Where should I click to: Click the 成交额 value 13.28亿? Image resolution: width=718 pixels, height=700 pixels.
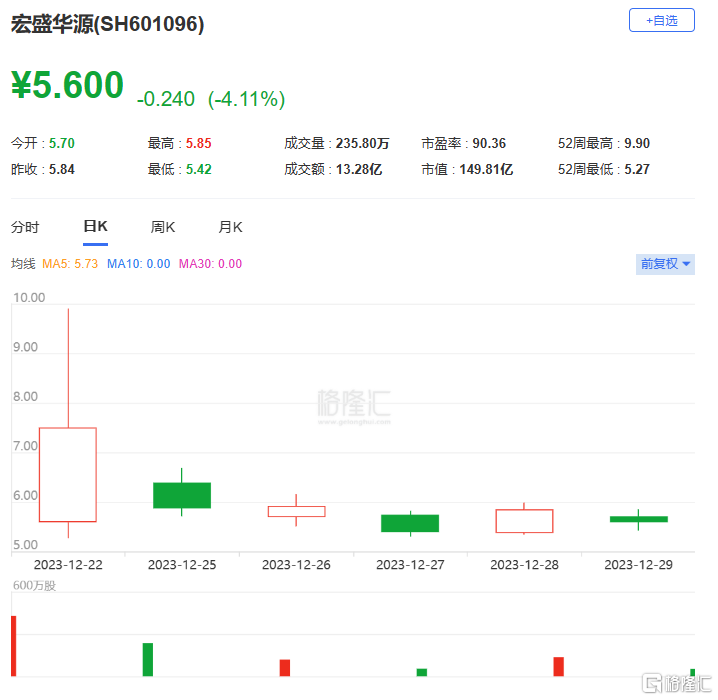pos(359,169)
